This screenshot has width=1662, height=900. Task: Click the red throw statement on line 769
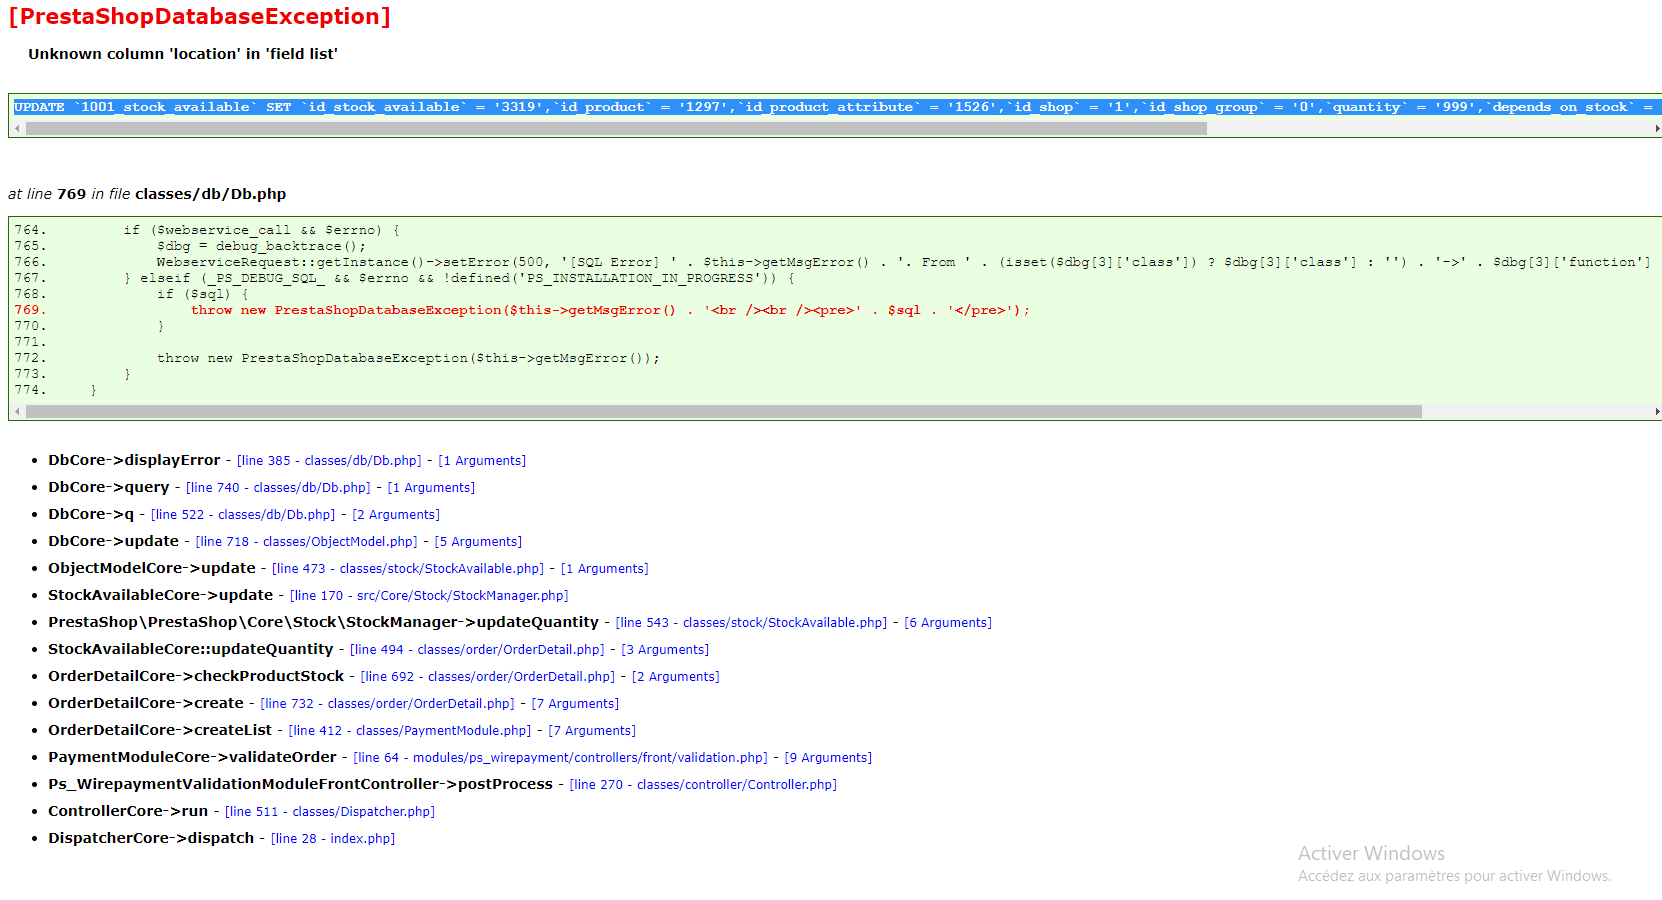click(610, 310)
